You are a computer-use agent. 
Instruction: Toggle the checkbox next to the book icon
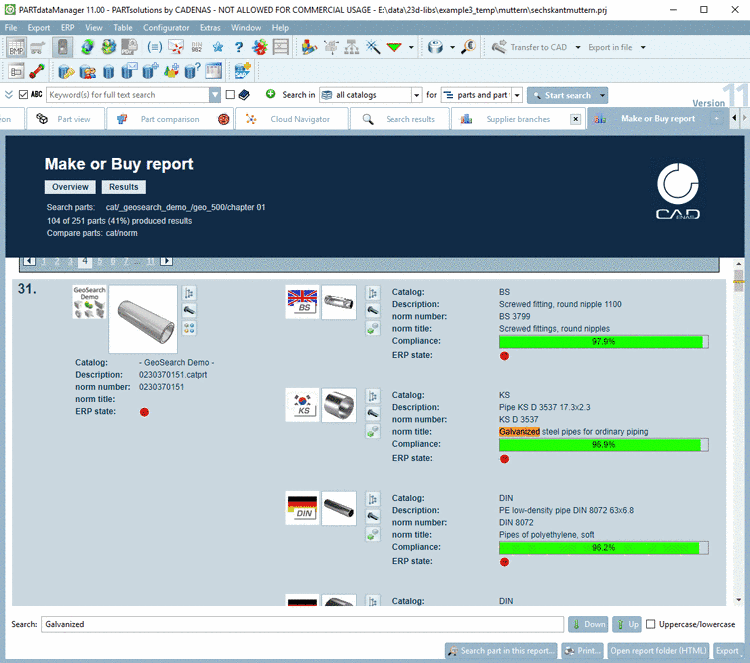point(230,95)
